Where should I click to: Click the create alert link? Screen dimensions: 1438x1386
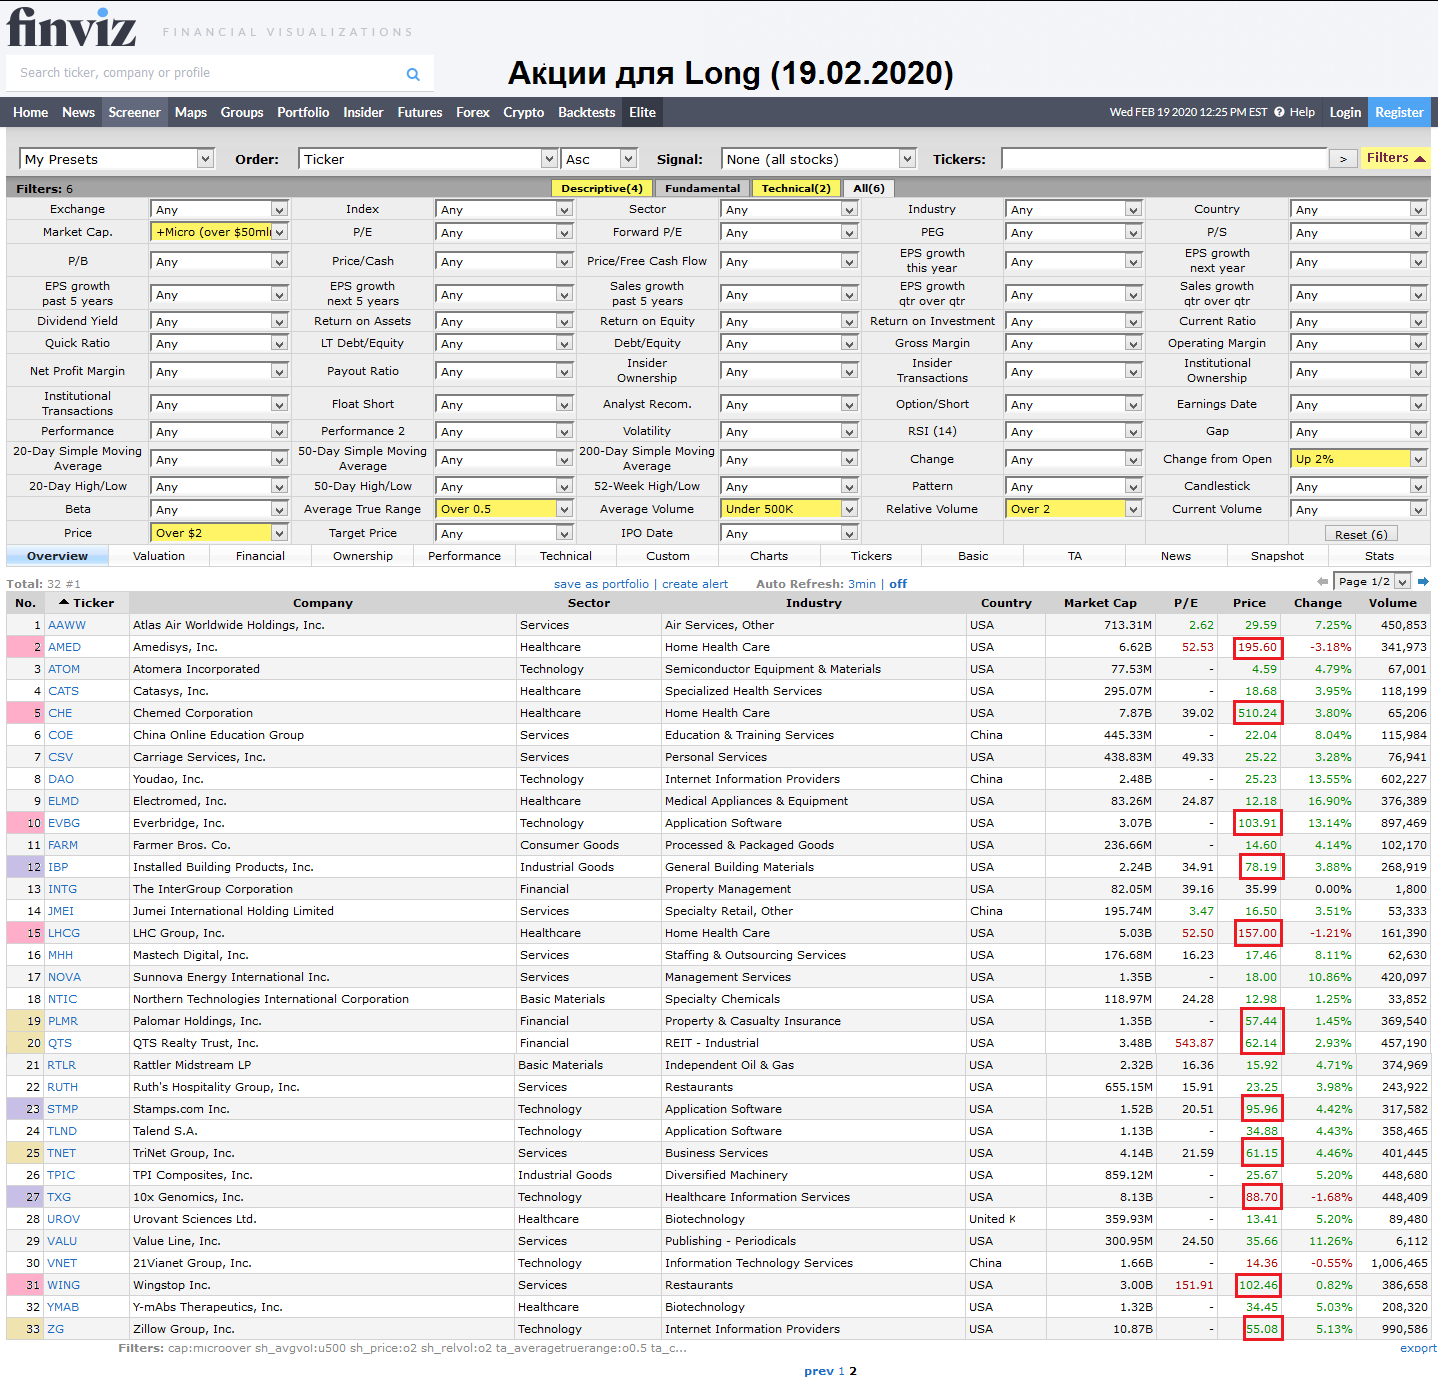coord(695,584)
